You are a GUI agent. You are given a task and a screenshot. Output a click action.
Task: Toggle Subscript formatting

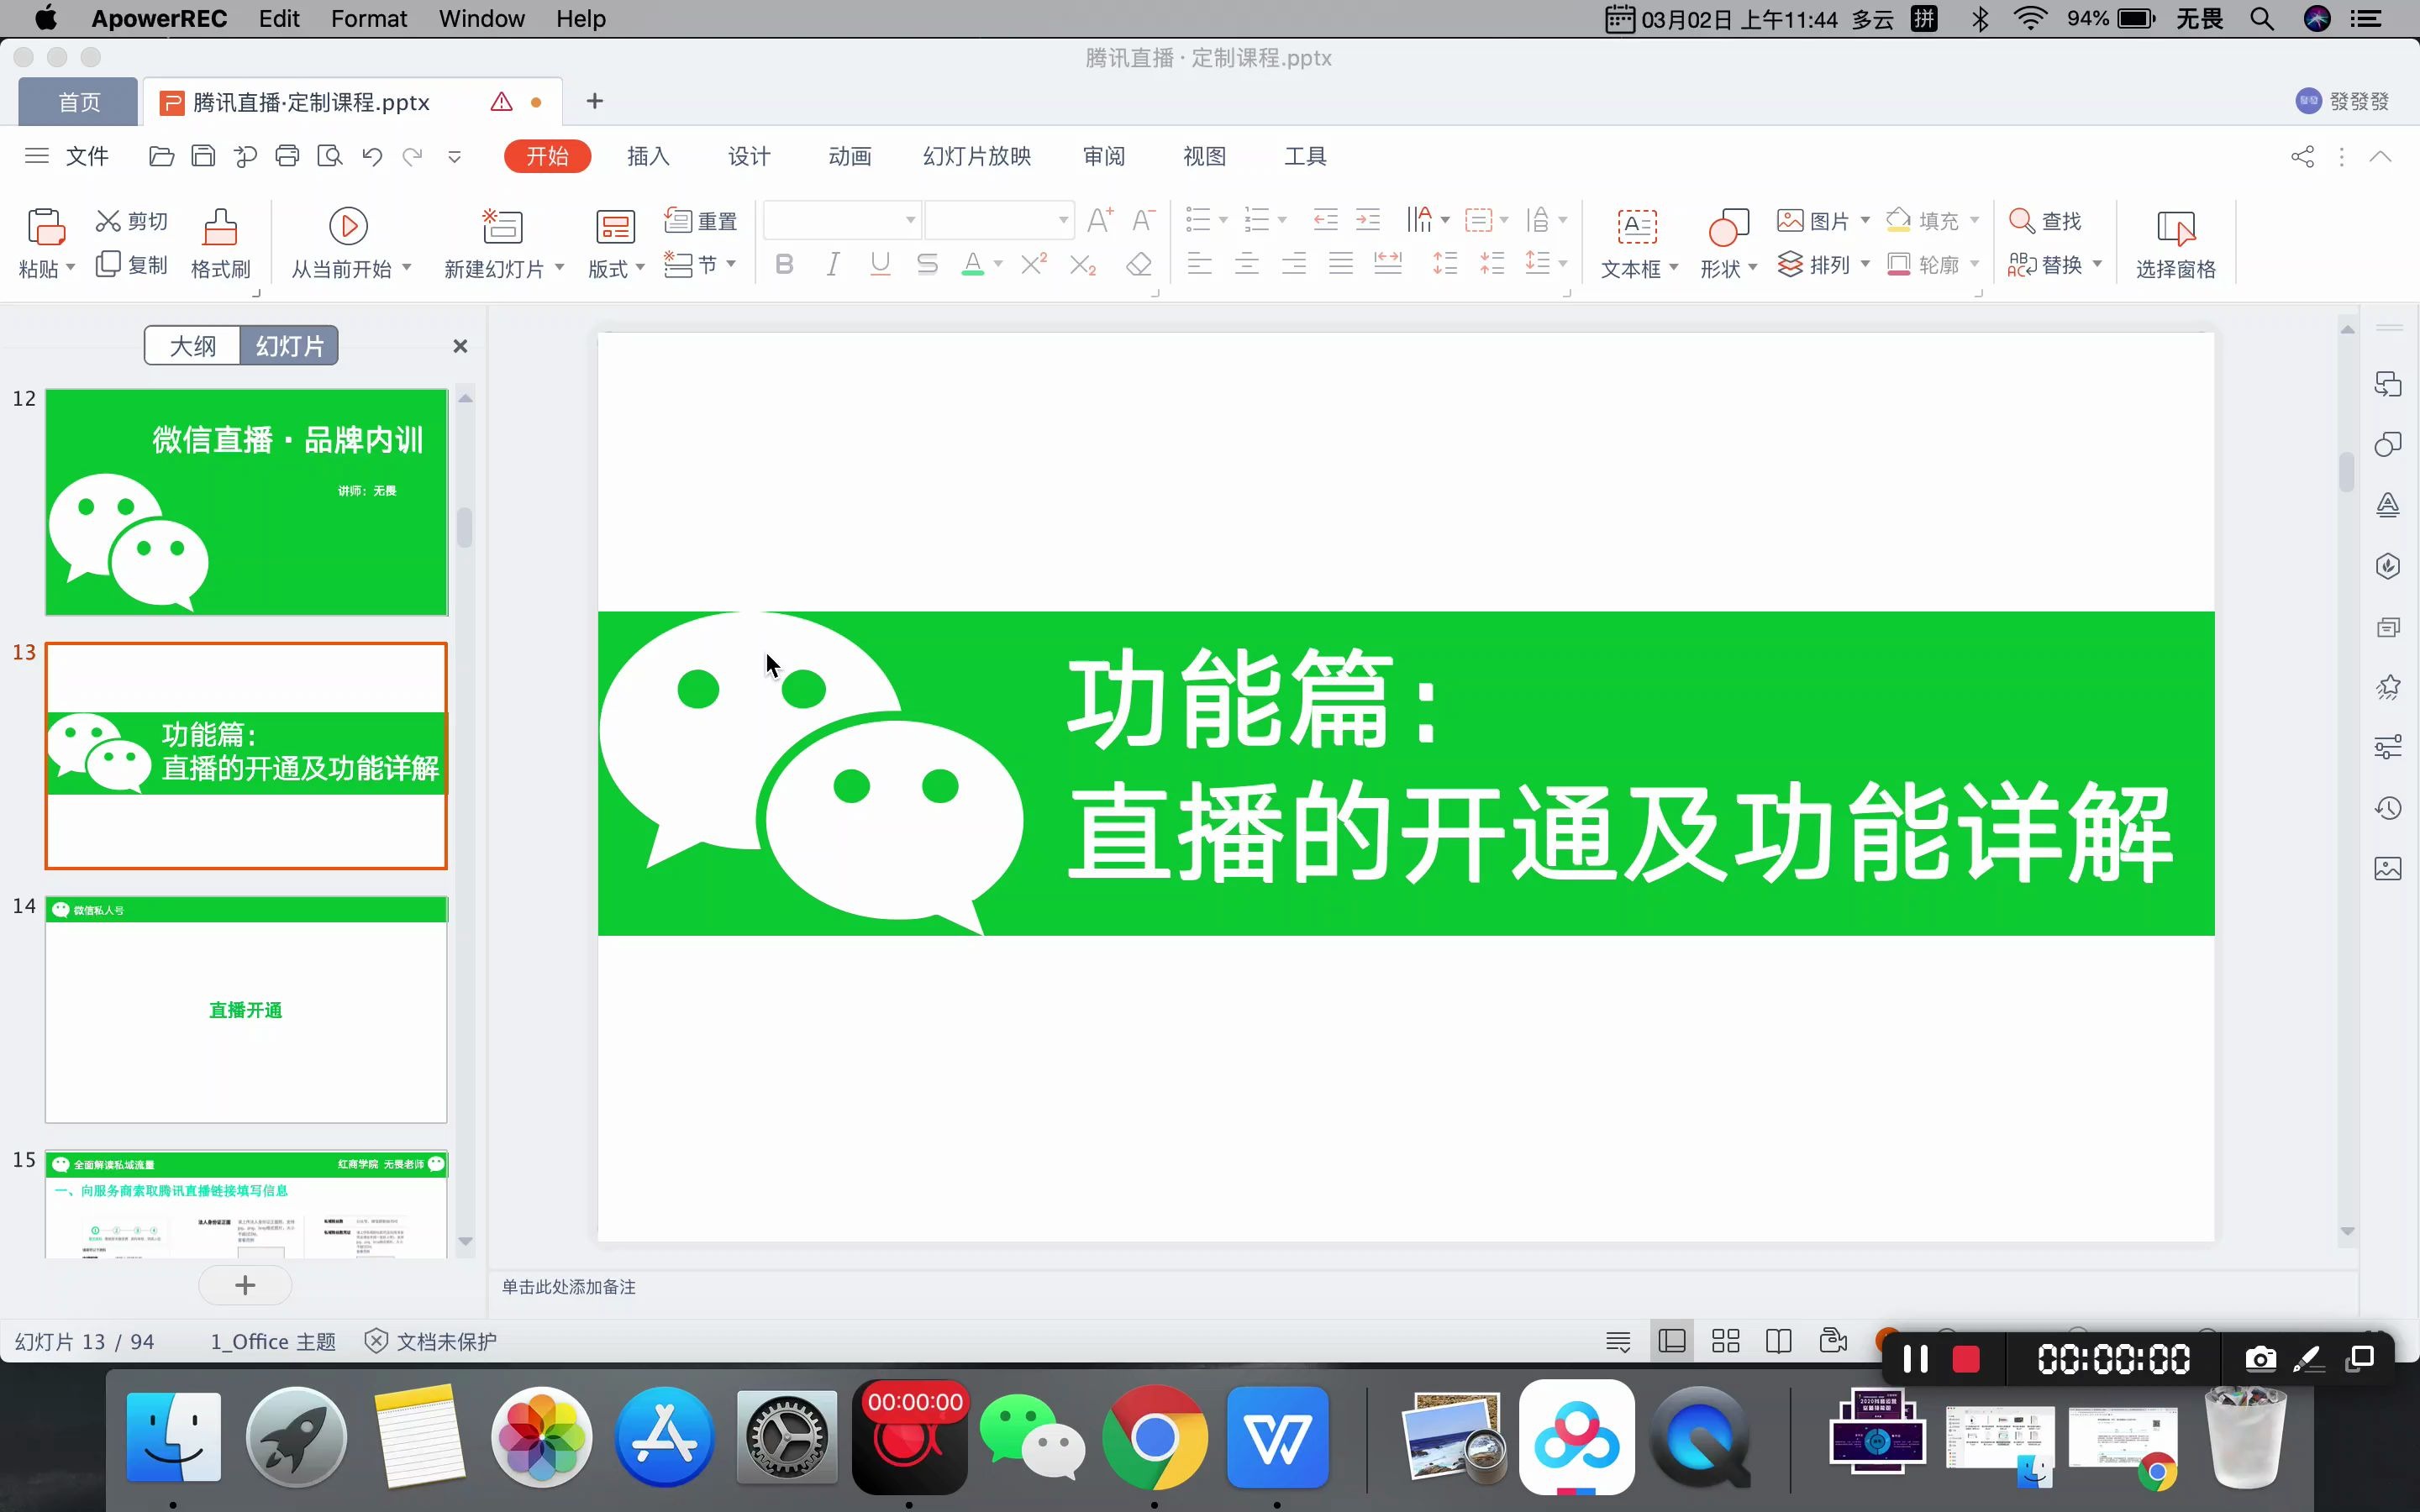[x=1083, y=264]
